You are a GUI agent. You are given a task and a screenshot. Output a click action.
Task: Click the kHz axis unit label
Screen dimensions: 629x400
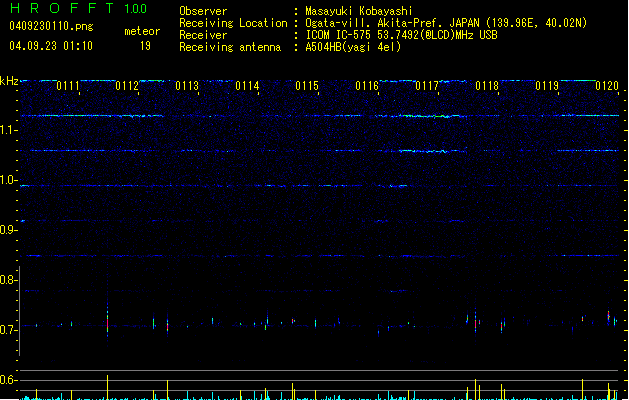(9, 81)
